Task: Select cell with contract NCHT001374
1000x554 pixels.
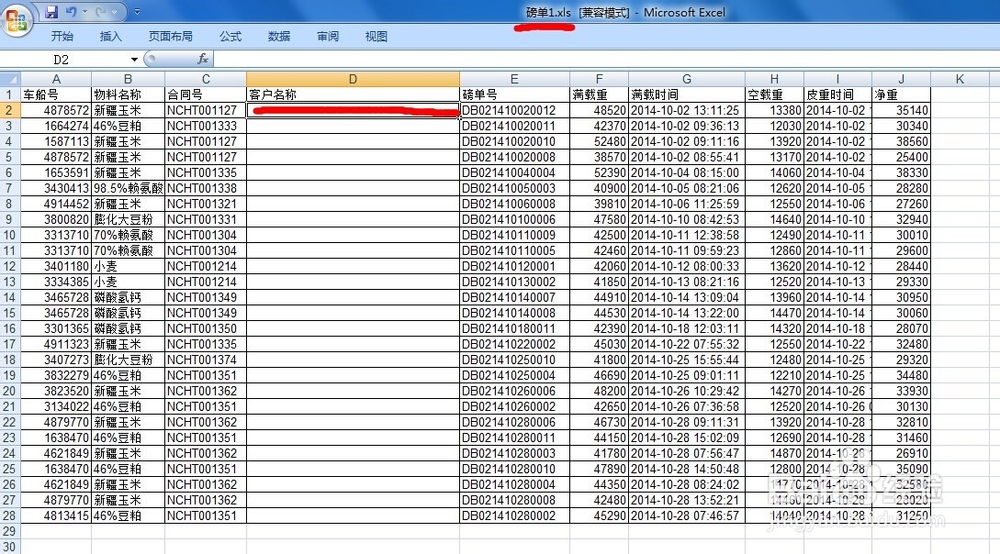Action: point(205,360)
